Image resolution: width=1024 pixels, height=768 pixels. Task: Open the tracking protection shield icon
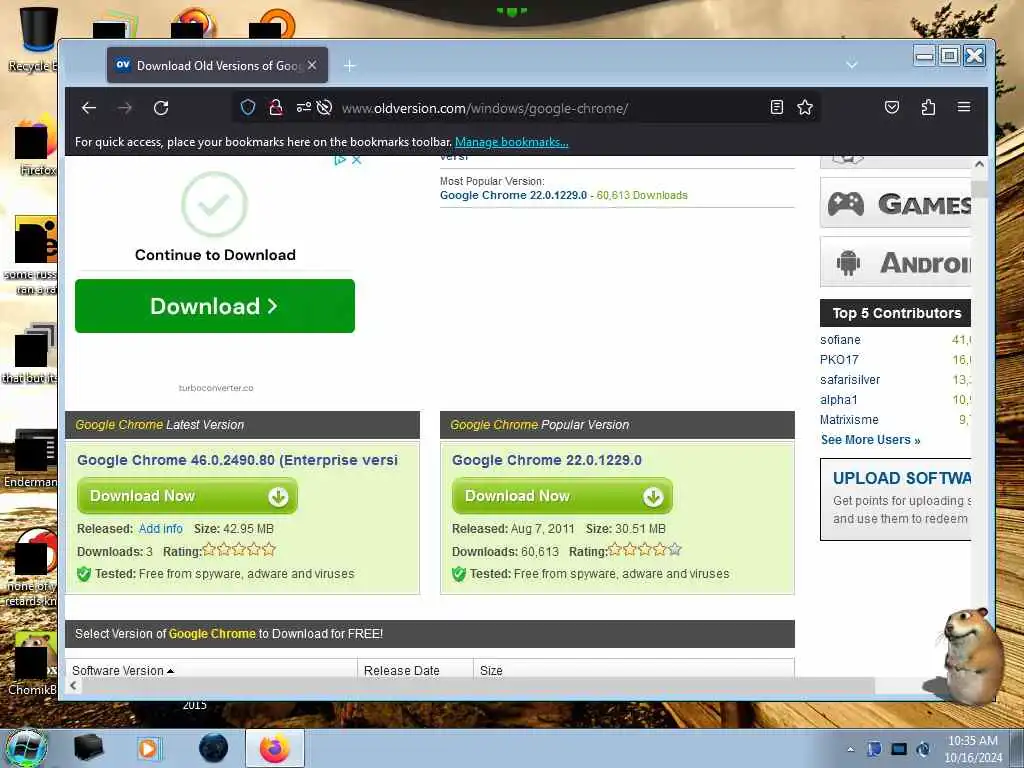[248, 107]
